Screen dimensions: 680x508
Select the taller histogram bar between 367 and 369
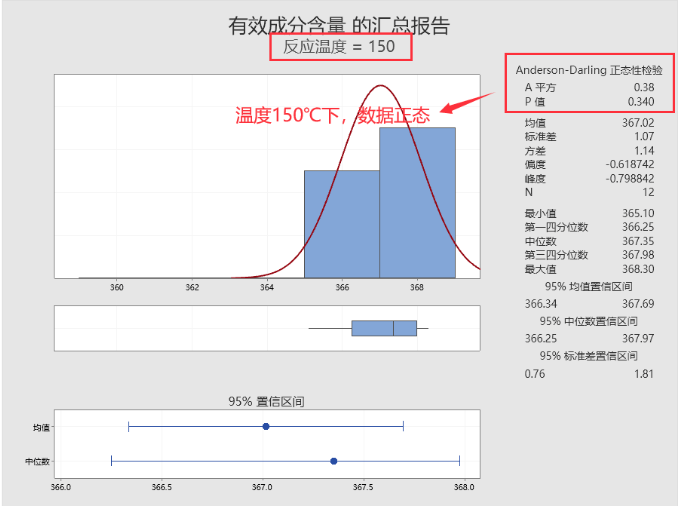click(x=417, y=202)
